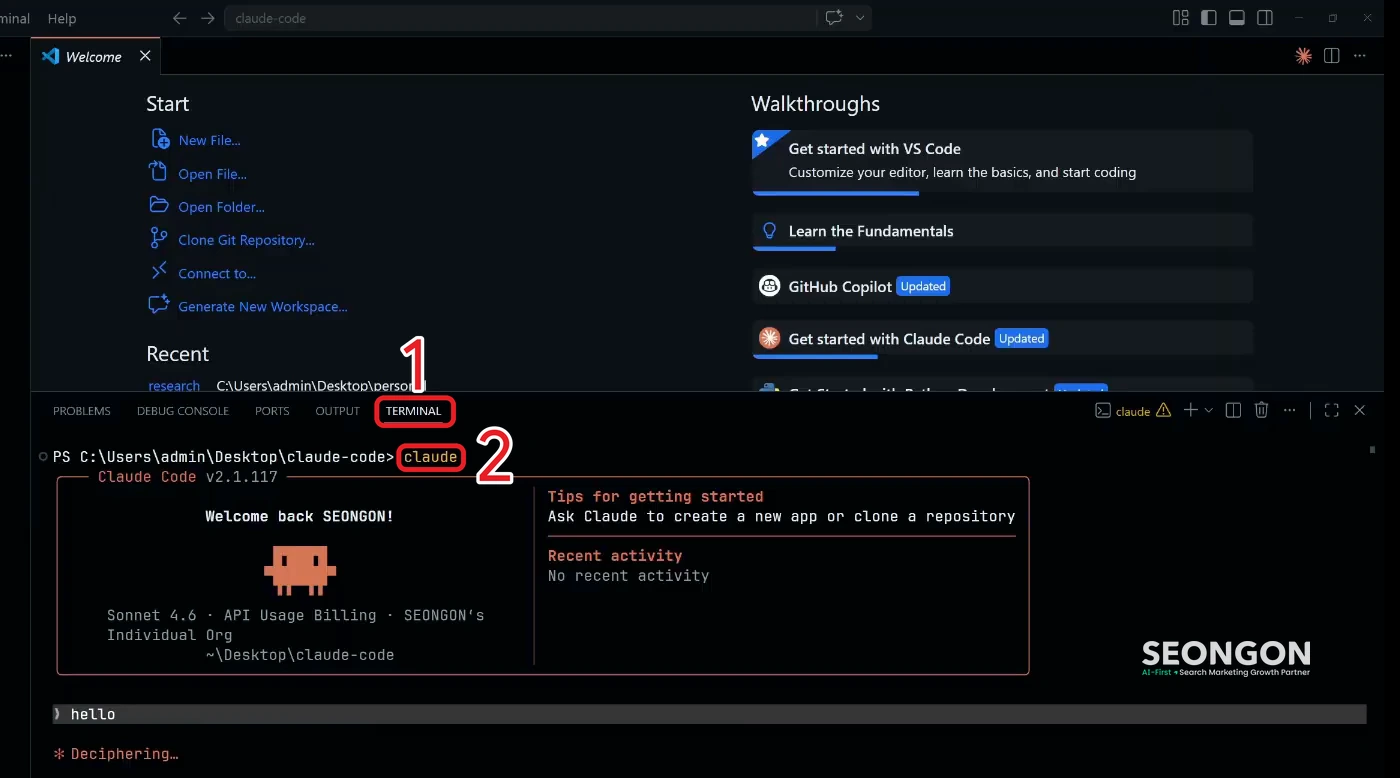Click the Connect to remote icon
1400x778 pixels.
pos(159,271)
